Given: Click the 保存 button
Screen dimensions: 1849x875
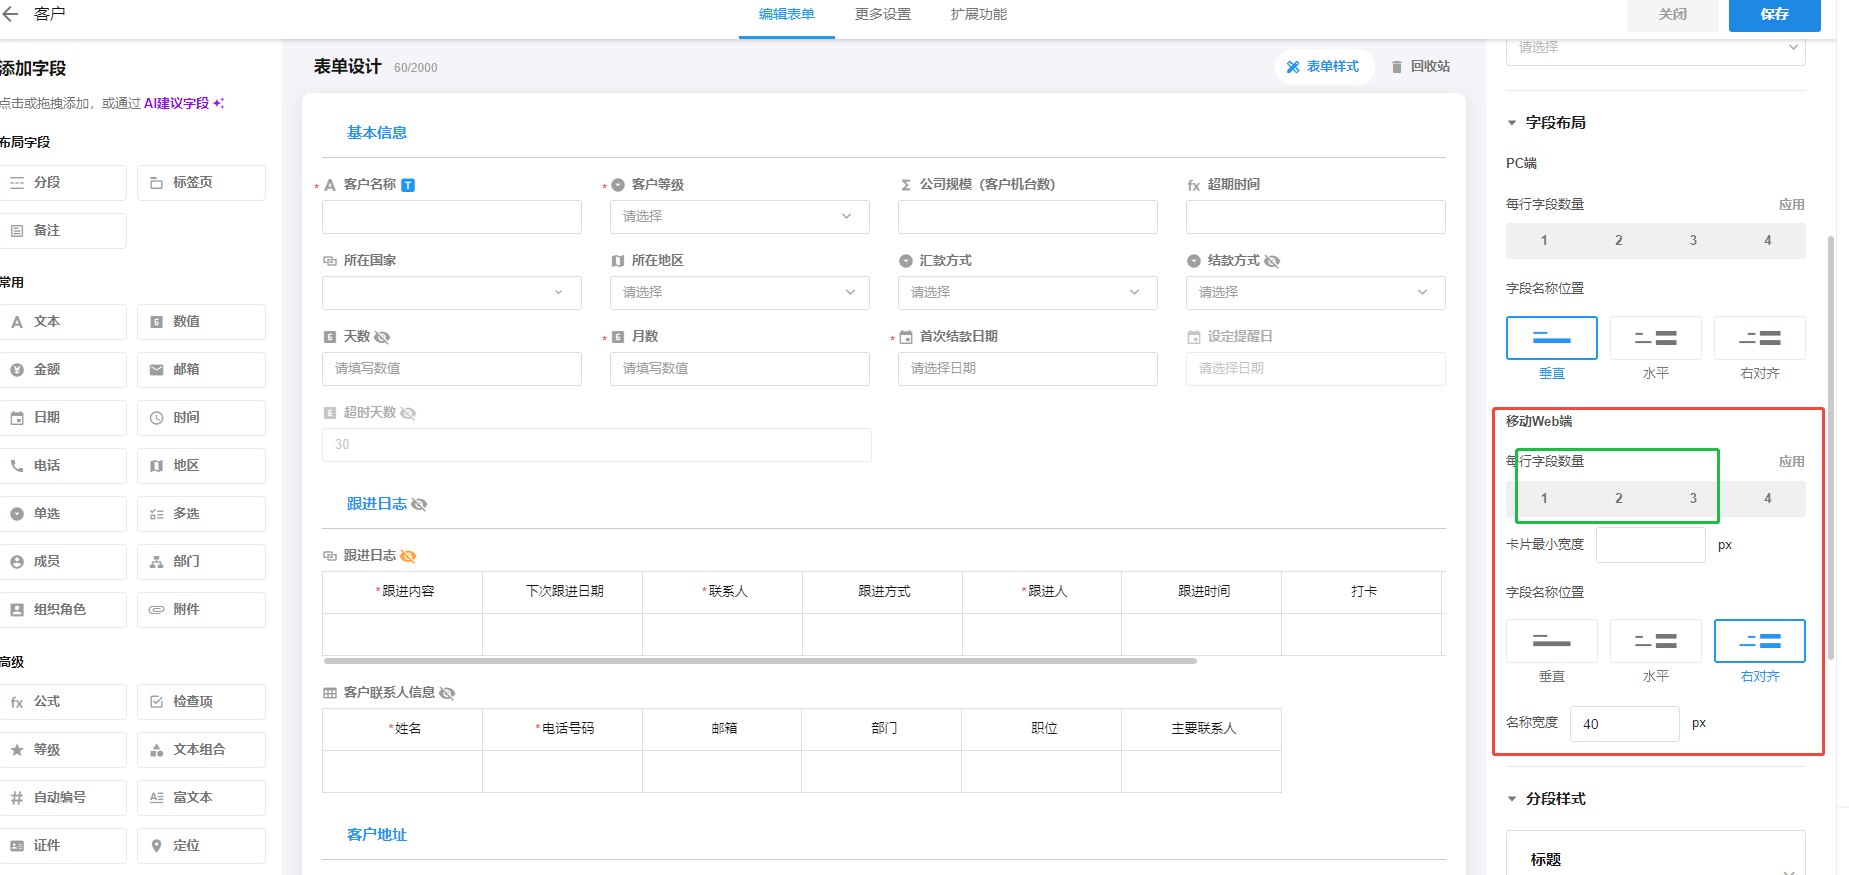Looking at the screenshot, I should [x=1775, y=15].
